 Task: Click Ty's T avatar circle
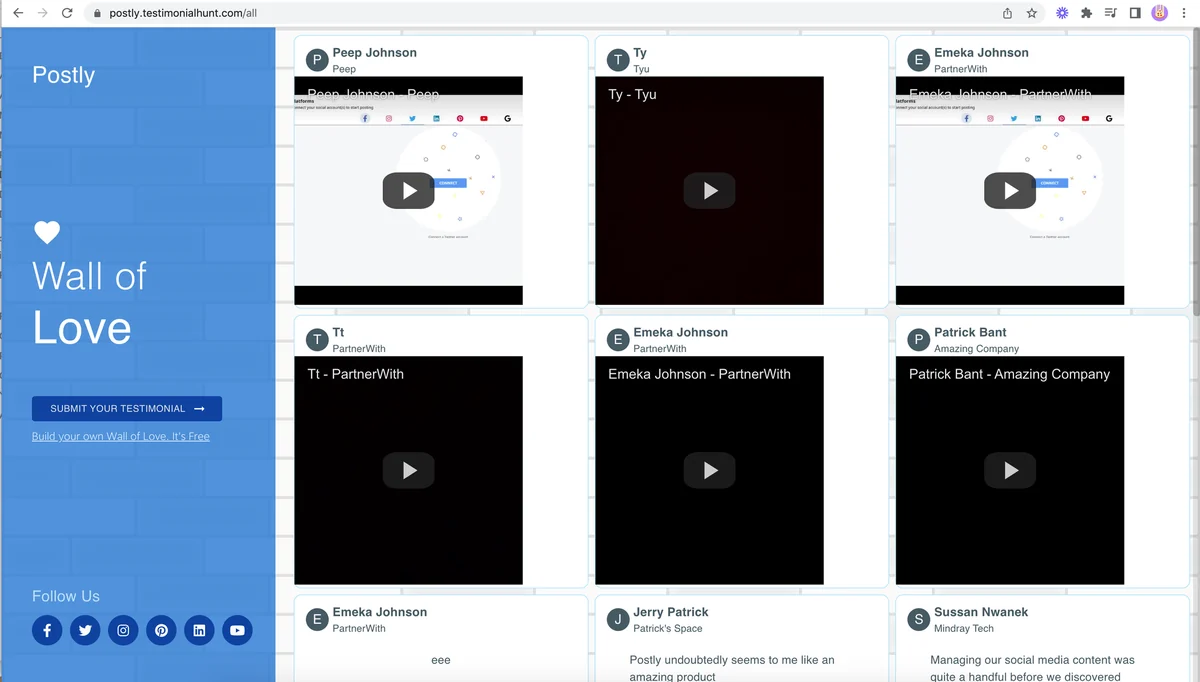[618, 60]
